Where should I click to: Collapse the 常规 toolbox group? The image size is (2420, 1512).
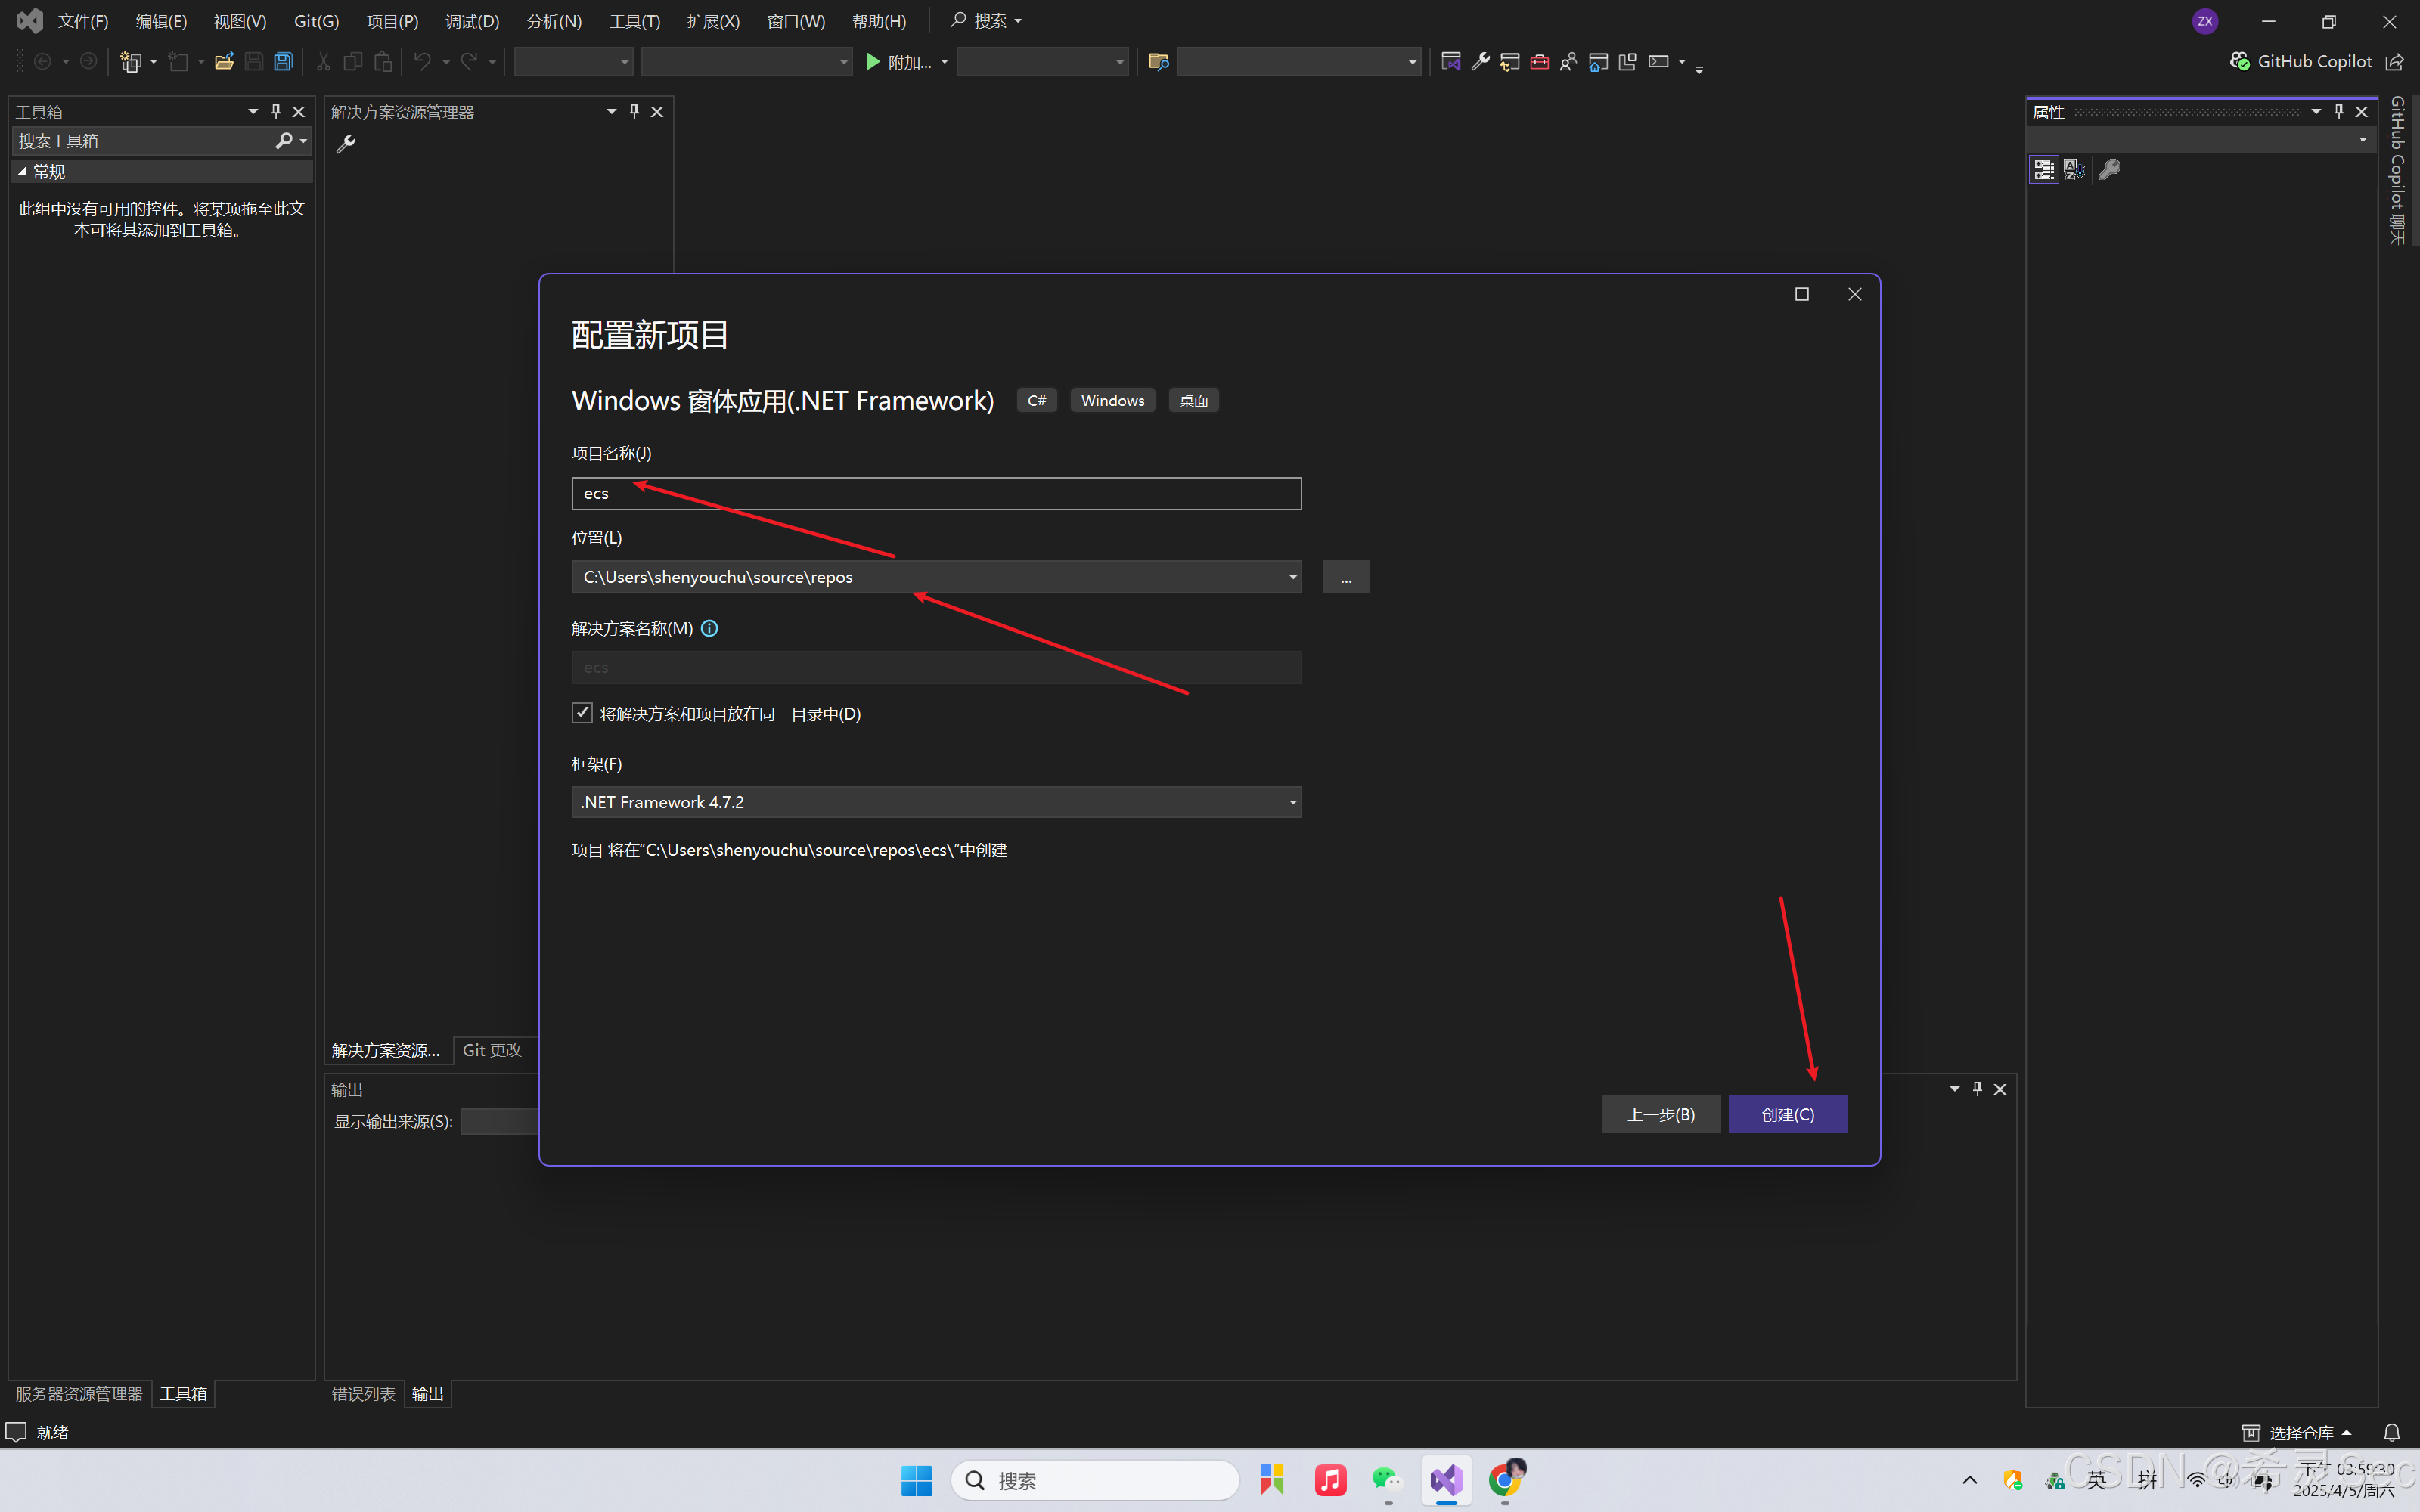[x=22, y=171]
